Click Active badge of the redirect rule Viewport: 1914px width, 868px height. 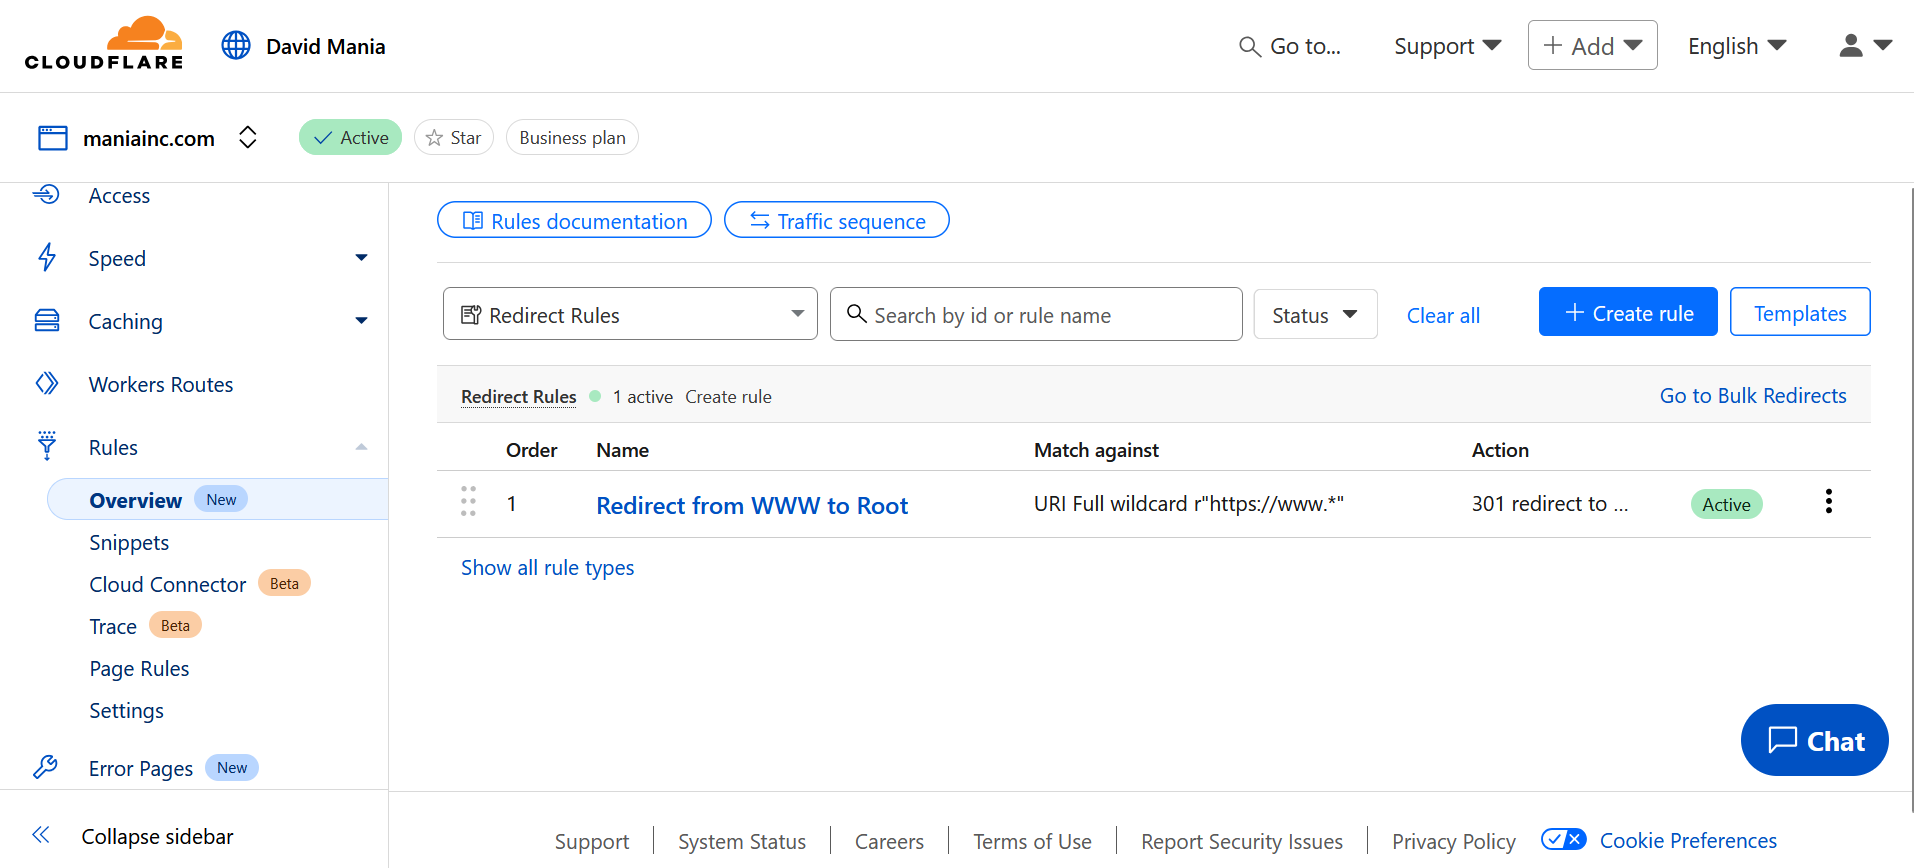(1726, 504)
